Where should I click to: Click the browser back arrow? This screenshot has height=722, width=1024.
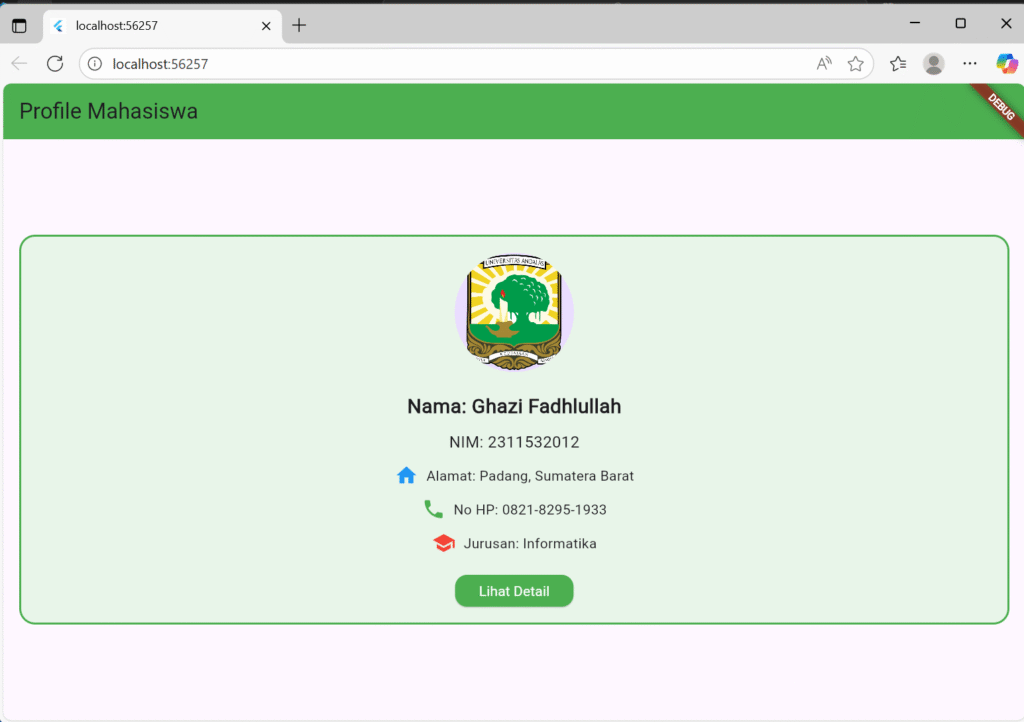(19, 64)
